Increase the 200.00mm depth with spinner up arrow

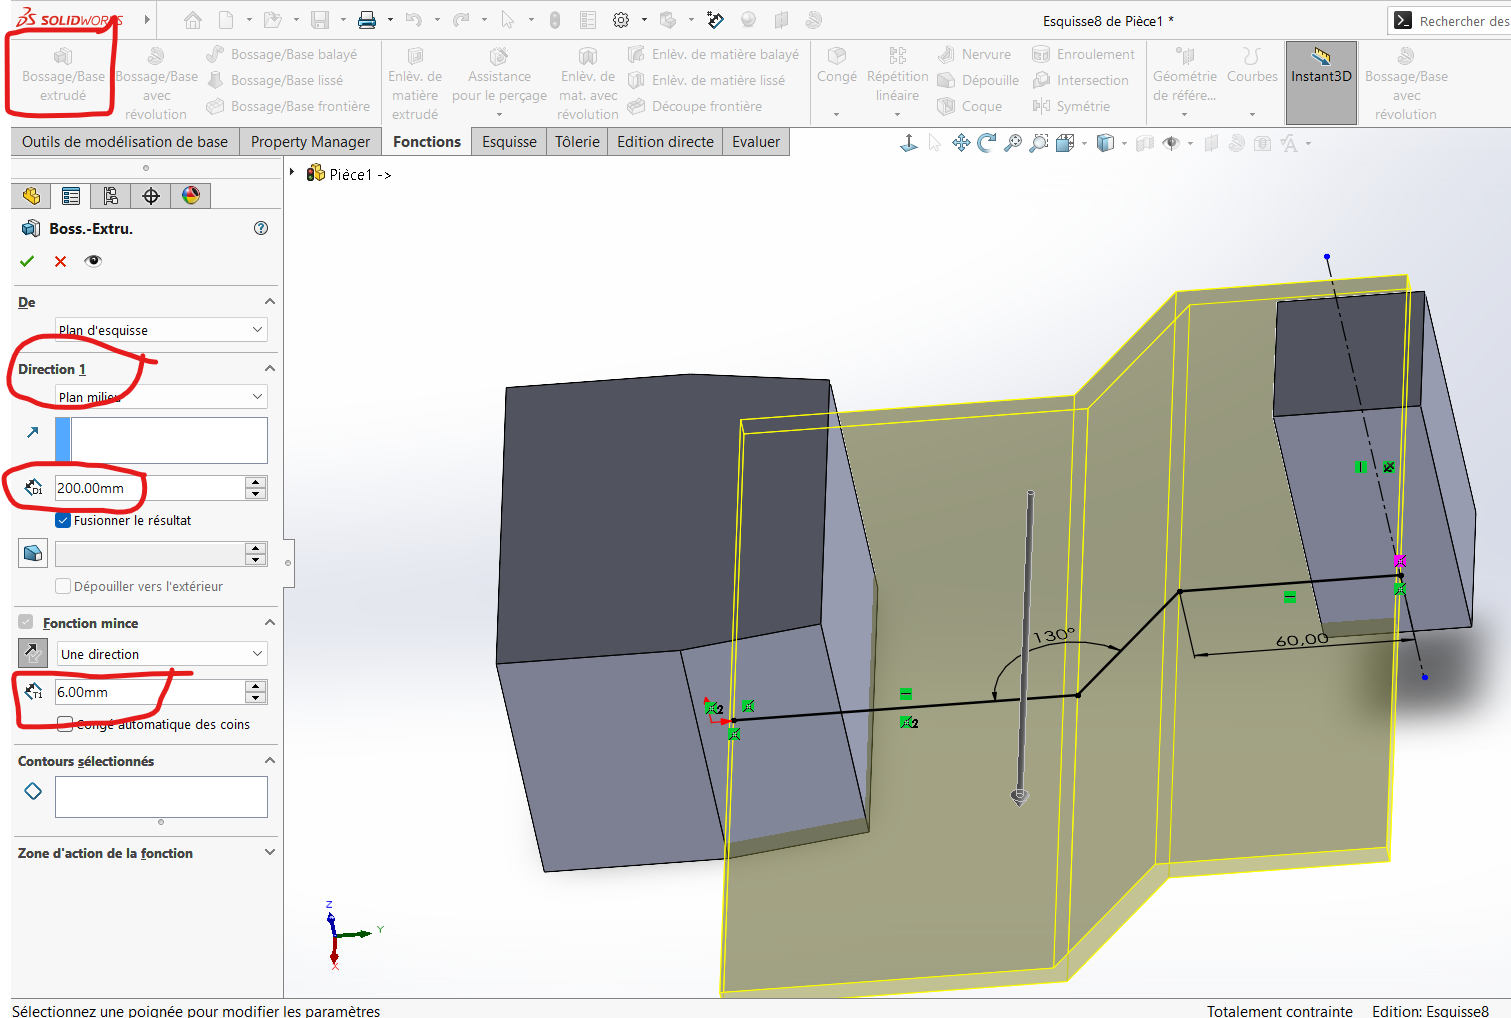pyautogui.click(x=256, y=482)
